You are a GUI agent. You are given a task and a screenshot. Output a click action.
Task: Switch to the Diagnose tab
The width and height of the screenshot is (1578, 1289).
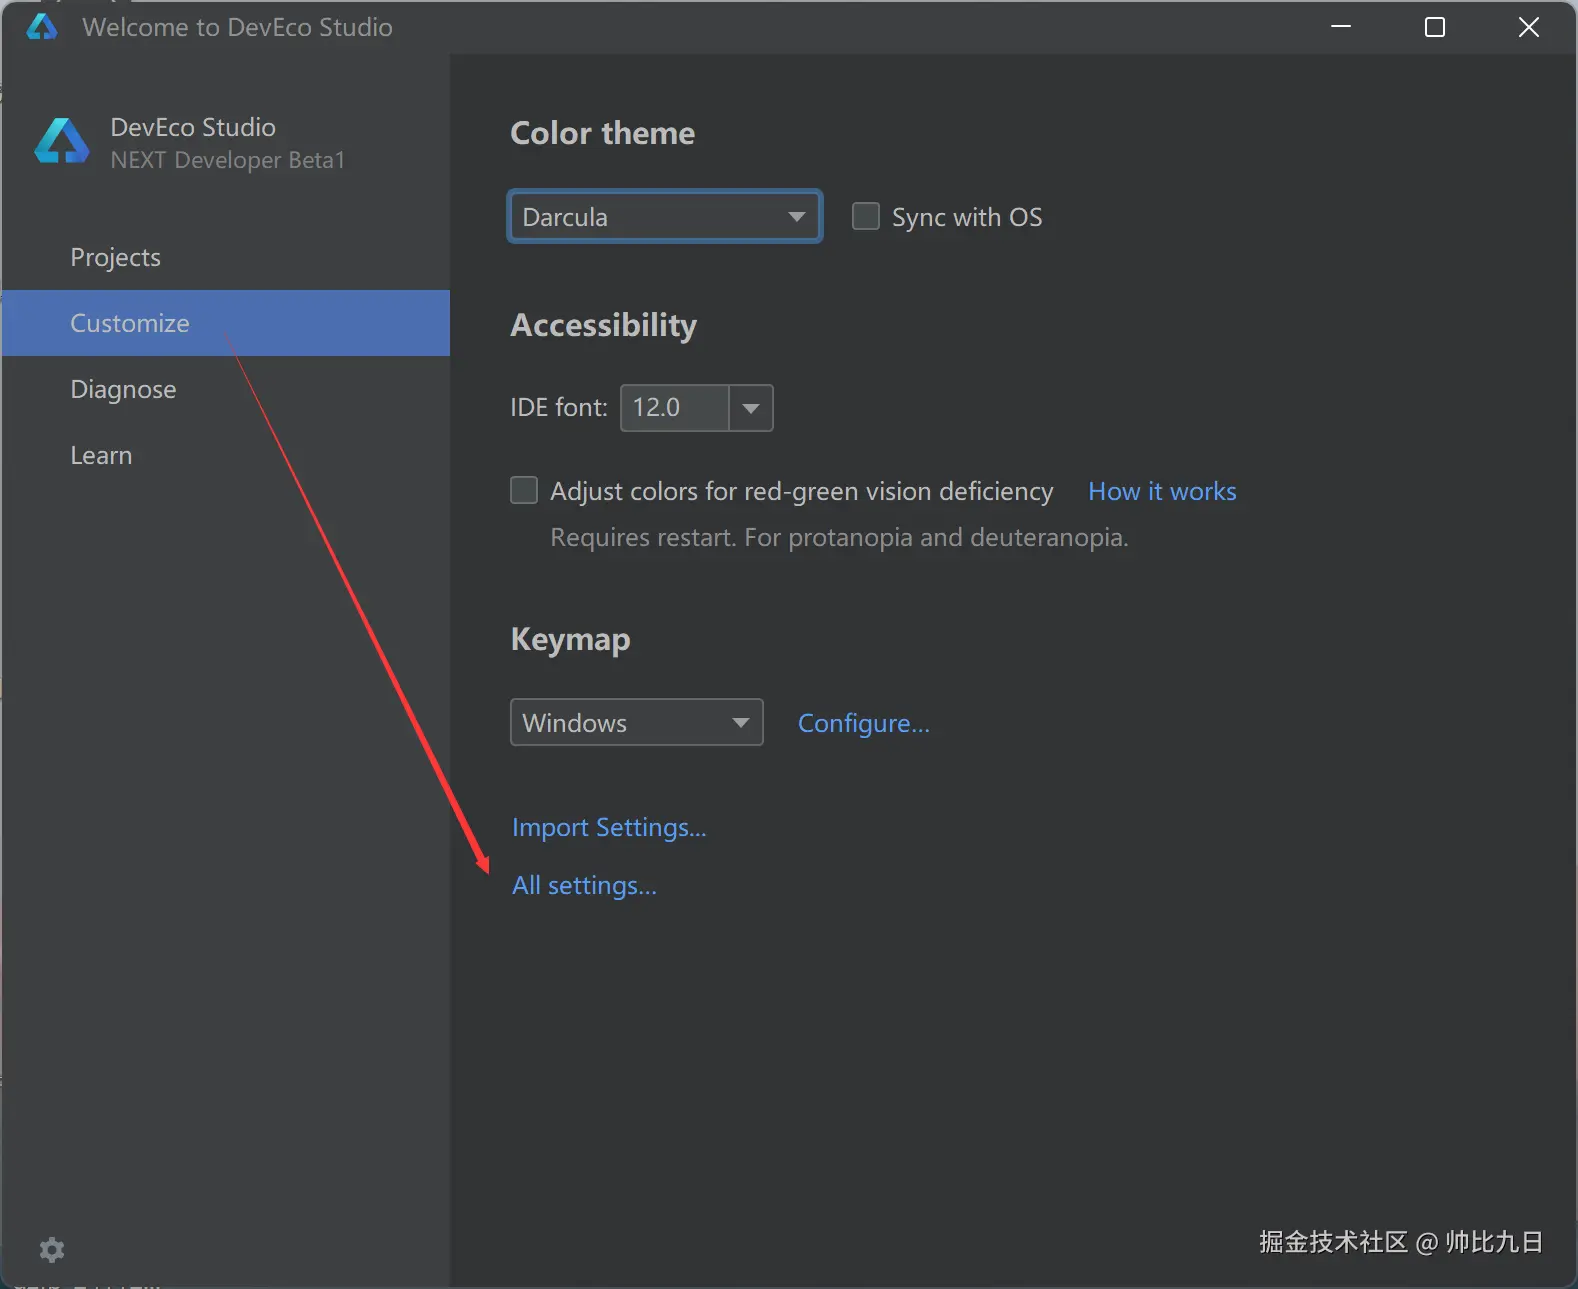[123, 389]
